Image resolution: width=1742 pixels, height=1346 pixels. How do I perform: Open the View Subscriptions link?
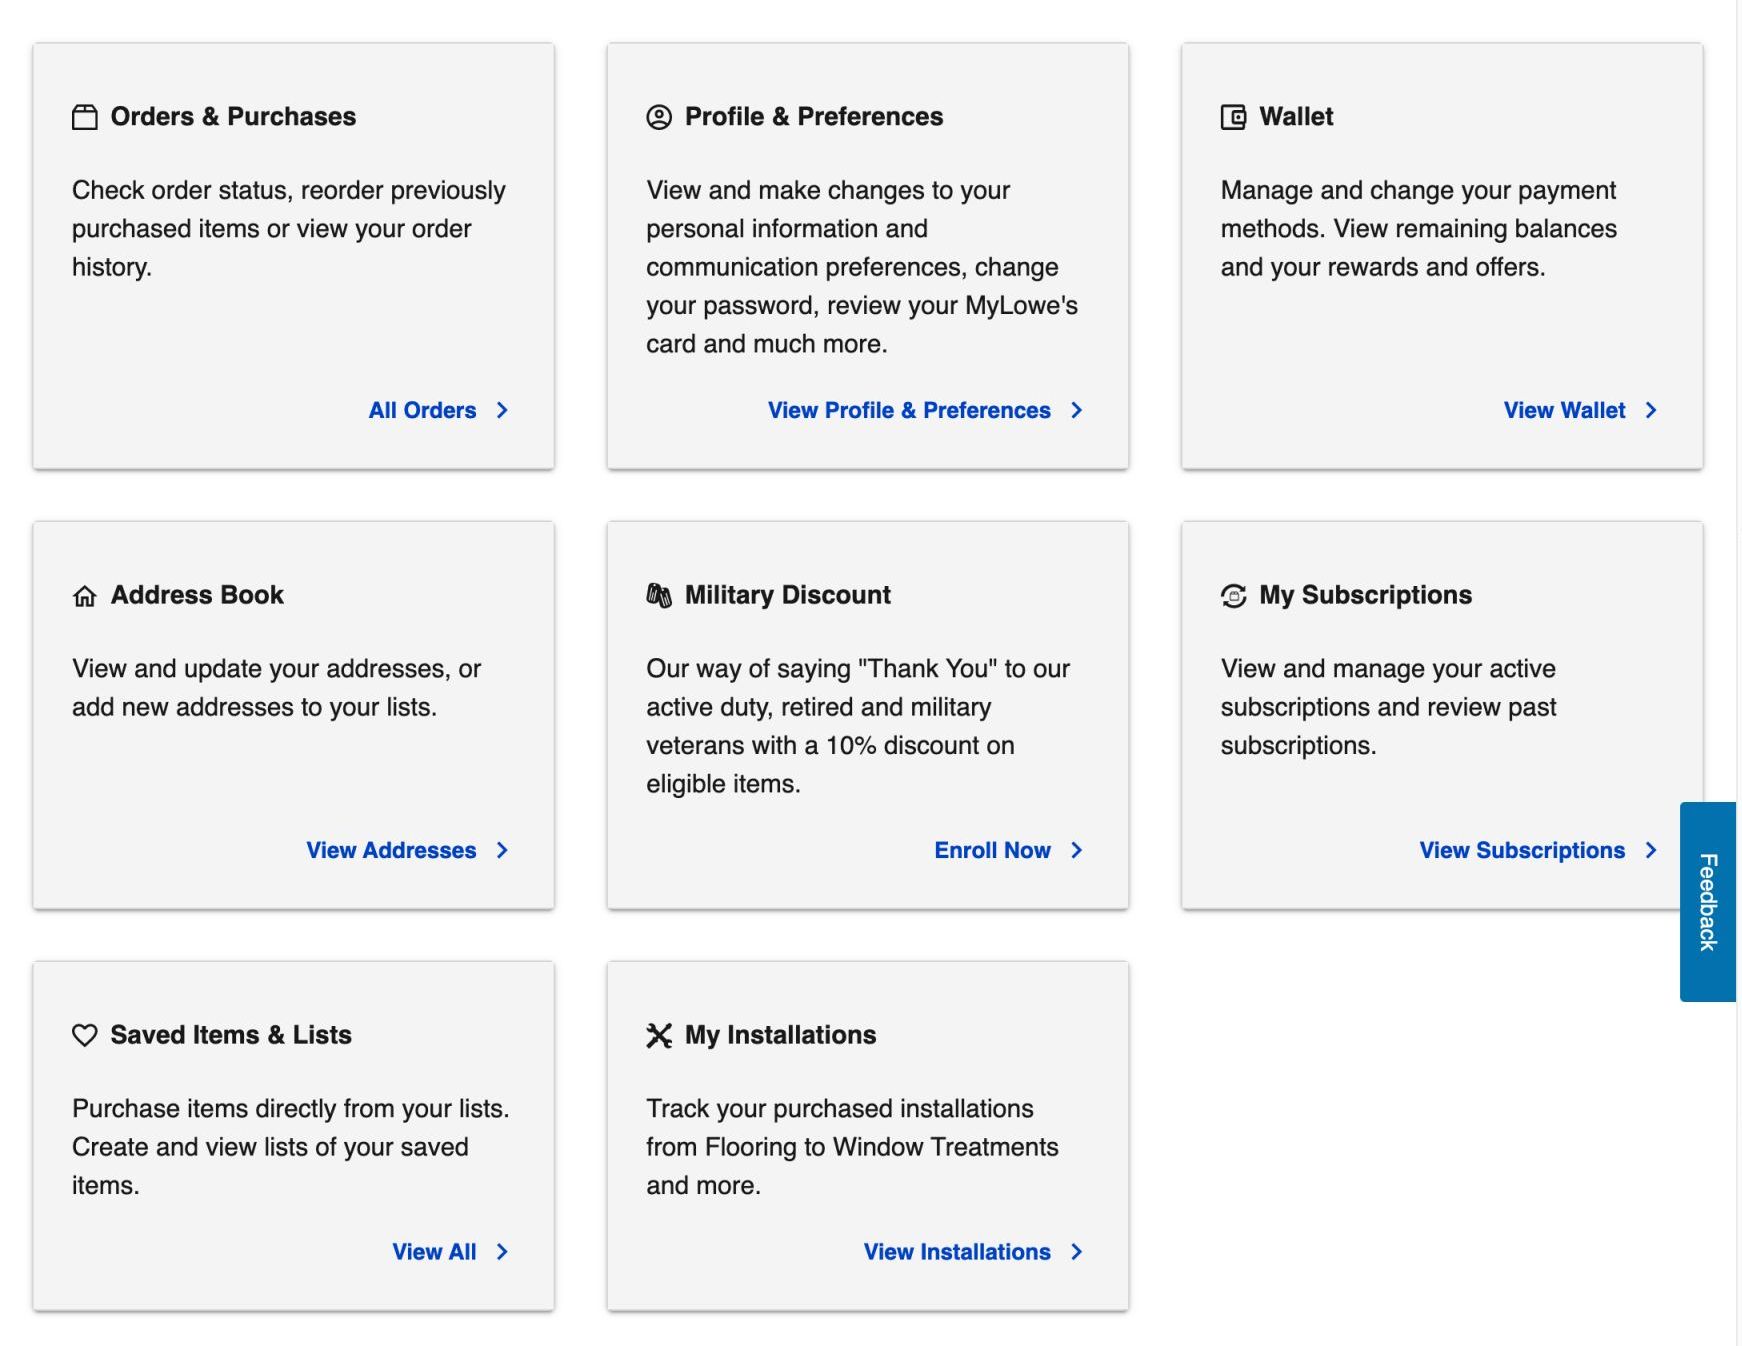point(1521,850)
